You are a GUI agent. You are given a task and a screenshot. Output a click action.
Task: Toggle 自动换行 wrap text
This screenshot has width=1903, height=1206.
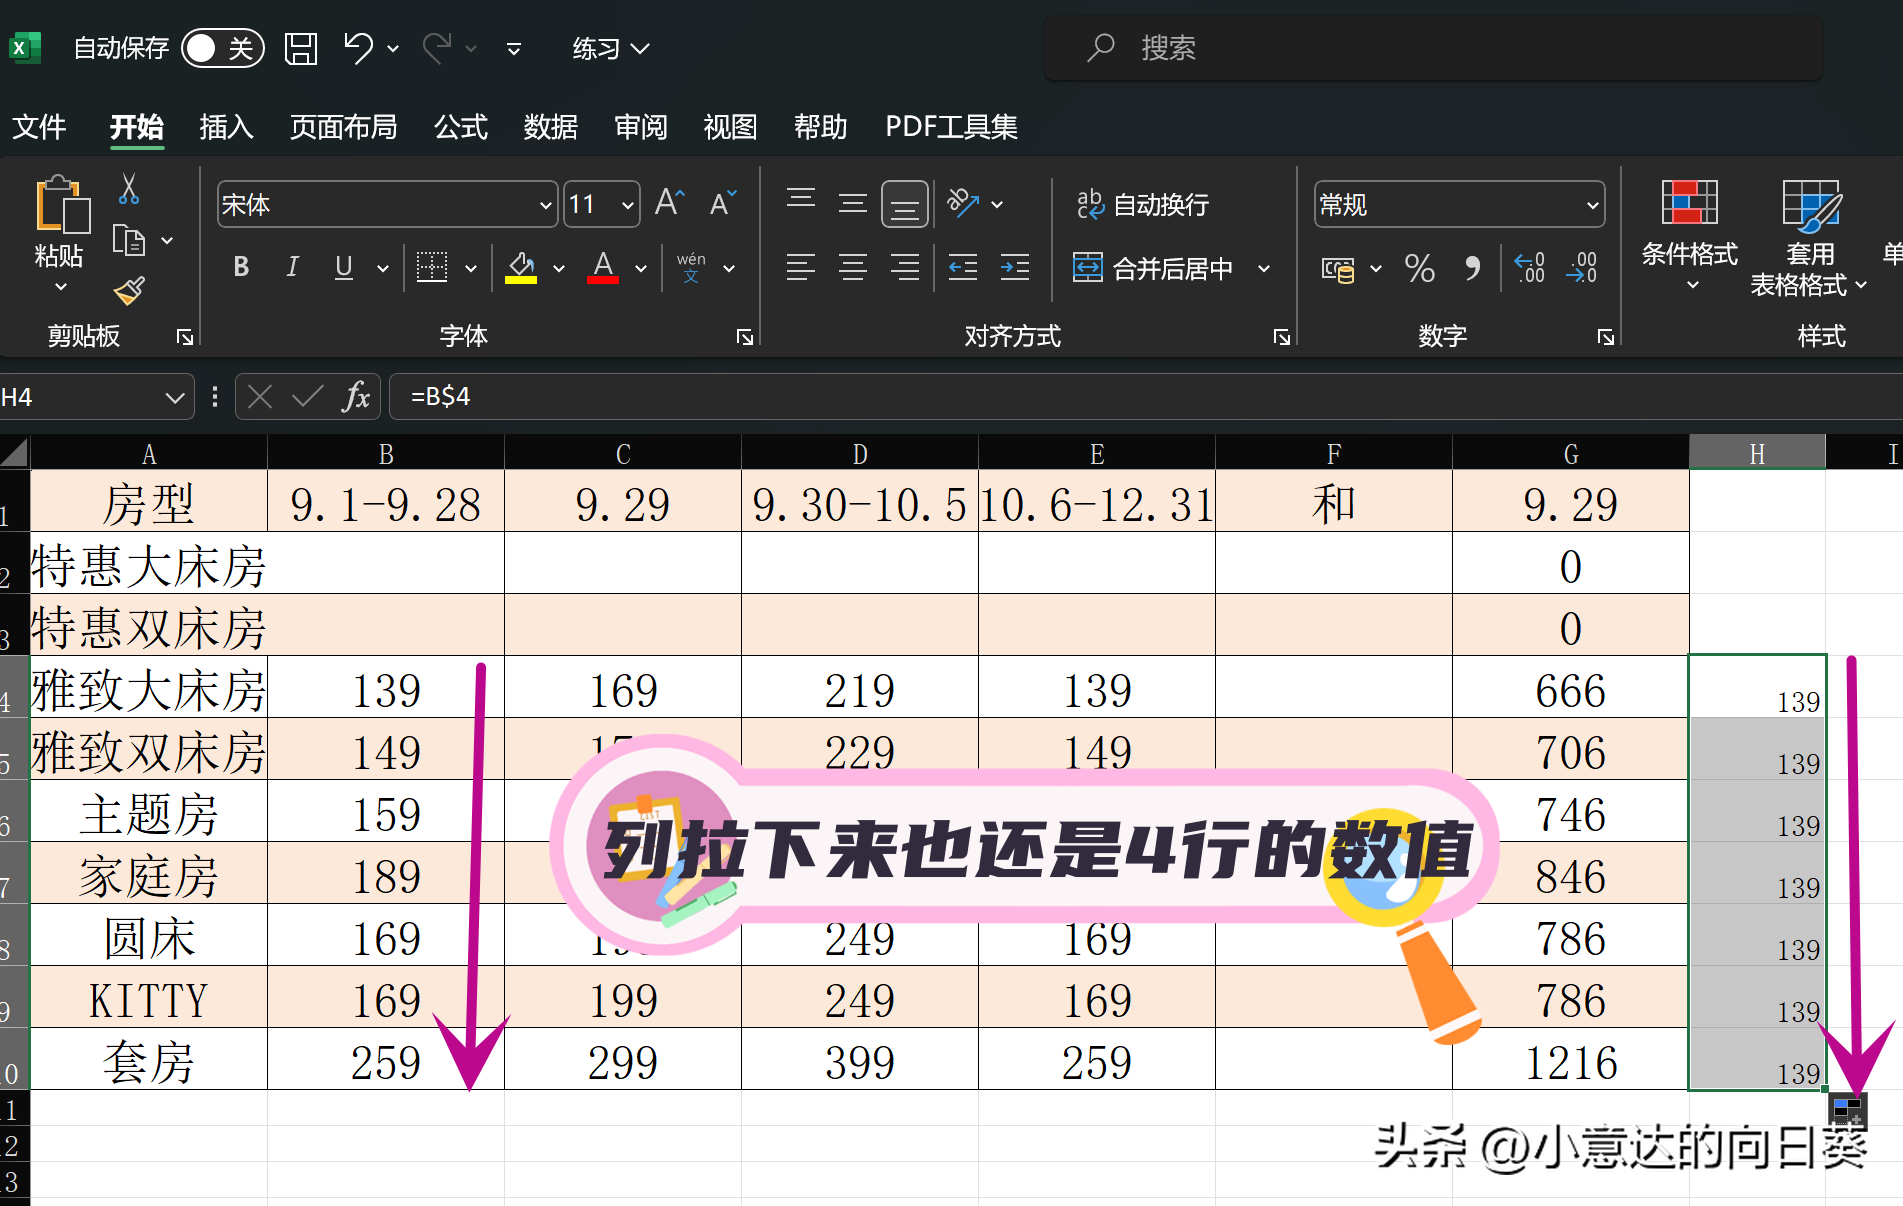(1143, 204)
